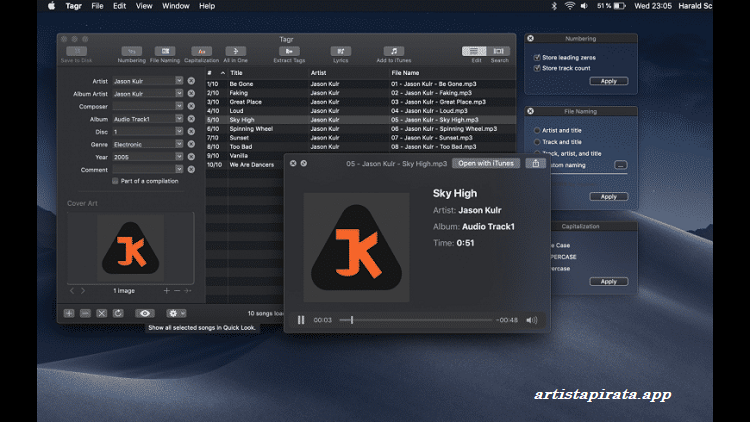Expand the Genre dropdown arrow

click(x=180, y=144)
